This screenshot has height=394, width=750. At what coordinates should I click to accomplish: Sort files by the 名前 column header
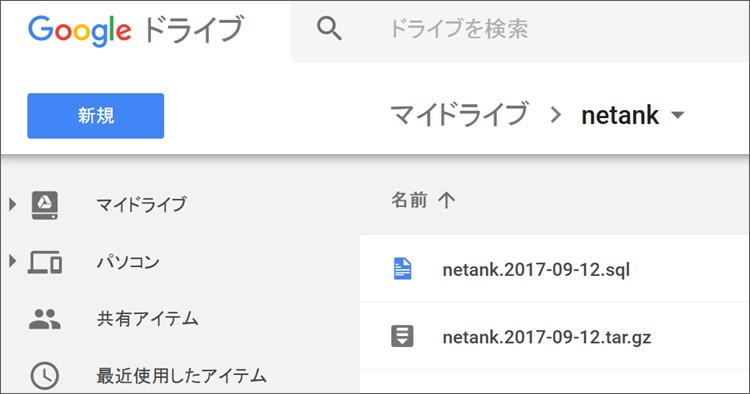coord(409,200)
